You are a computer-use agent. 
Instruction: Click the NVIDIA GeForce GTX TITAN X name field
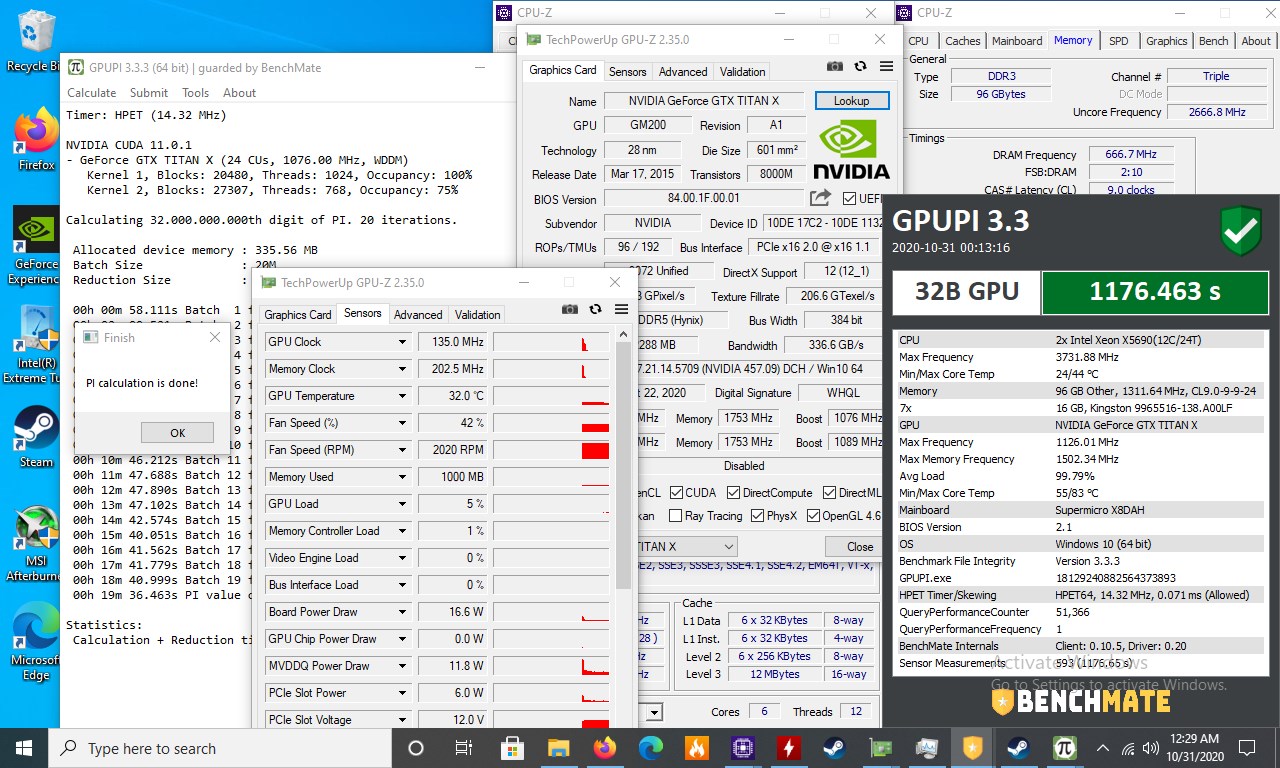(x=704, y=101)
